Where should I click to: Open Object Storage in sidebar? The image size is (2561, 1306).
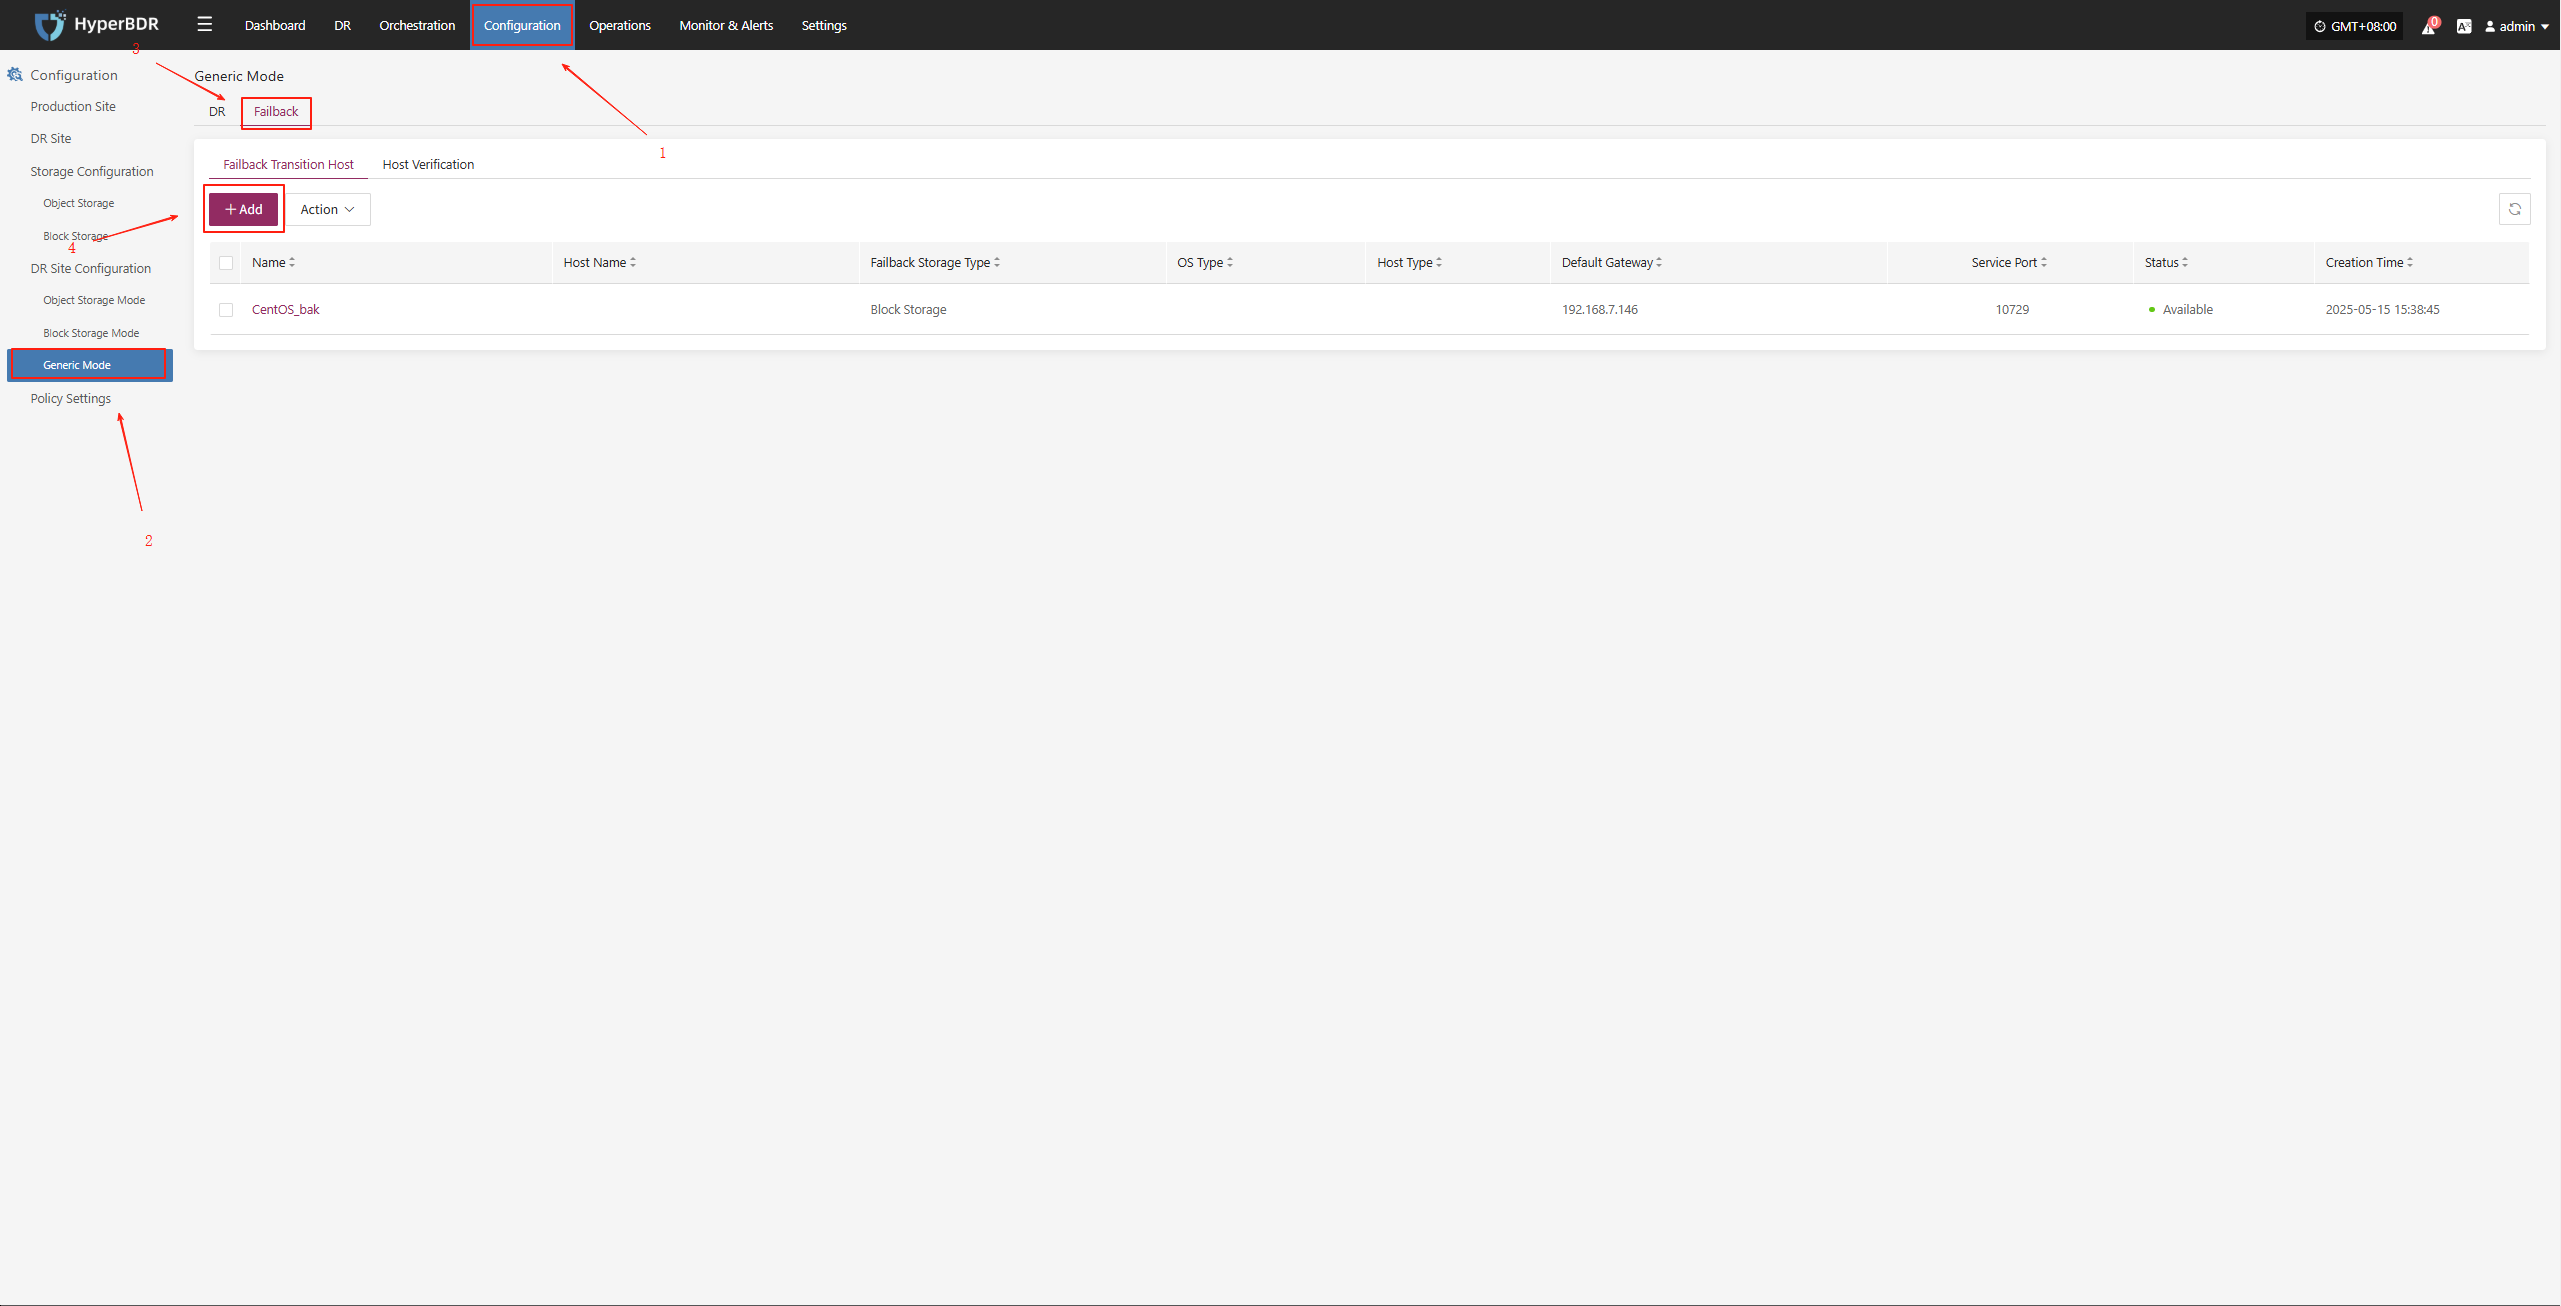[x=79, y=204]
